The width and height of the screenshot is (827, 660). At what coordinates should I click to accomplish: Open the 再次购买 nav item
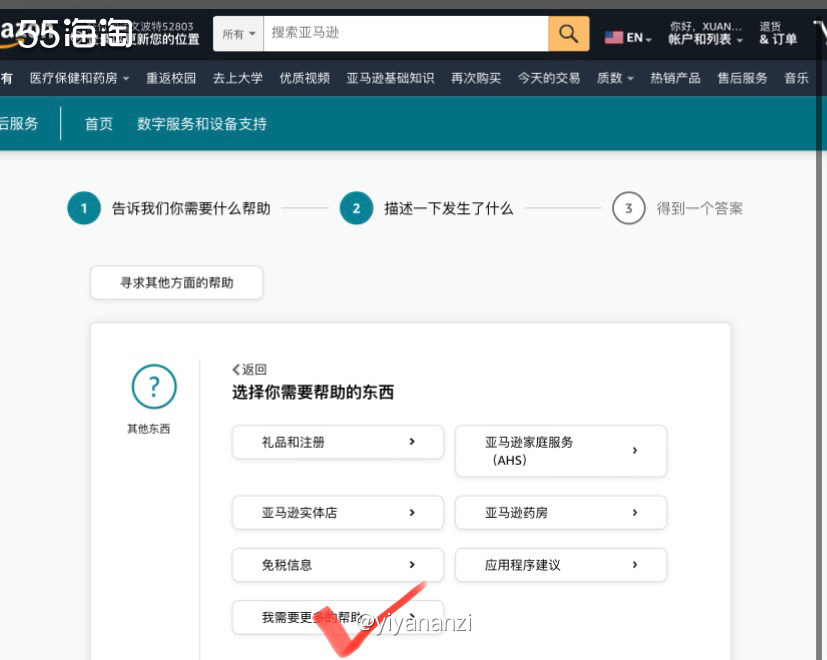click(476, 78)
